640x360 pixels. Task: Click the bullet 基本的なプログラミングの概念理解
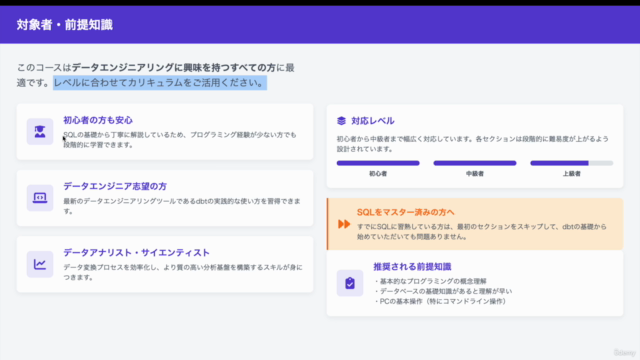coord(430,281)
